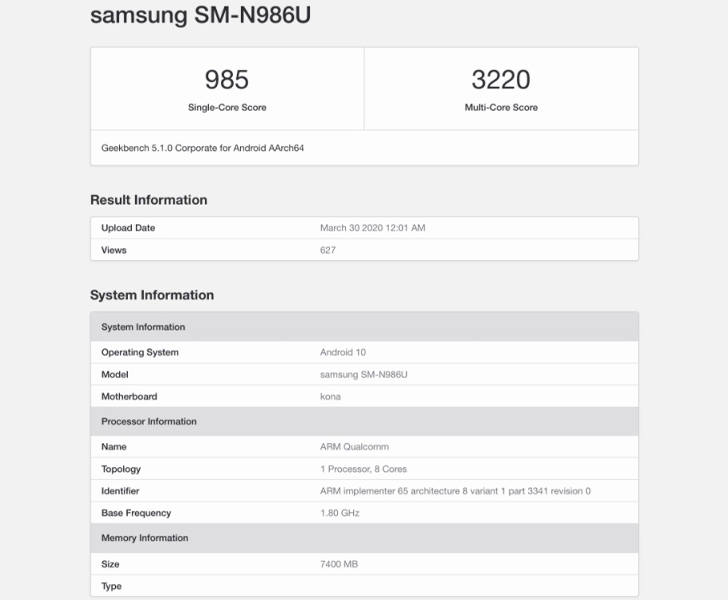The width and height of the screenshot is (728, 600).
Task: Click the Base Frequency label
Action: (136, 513)
